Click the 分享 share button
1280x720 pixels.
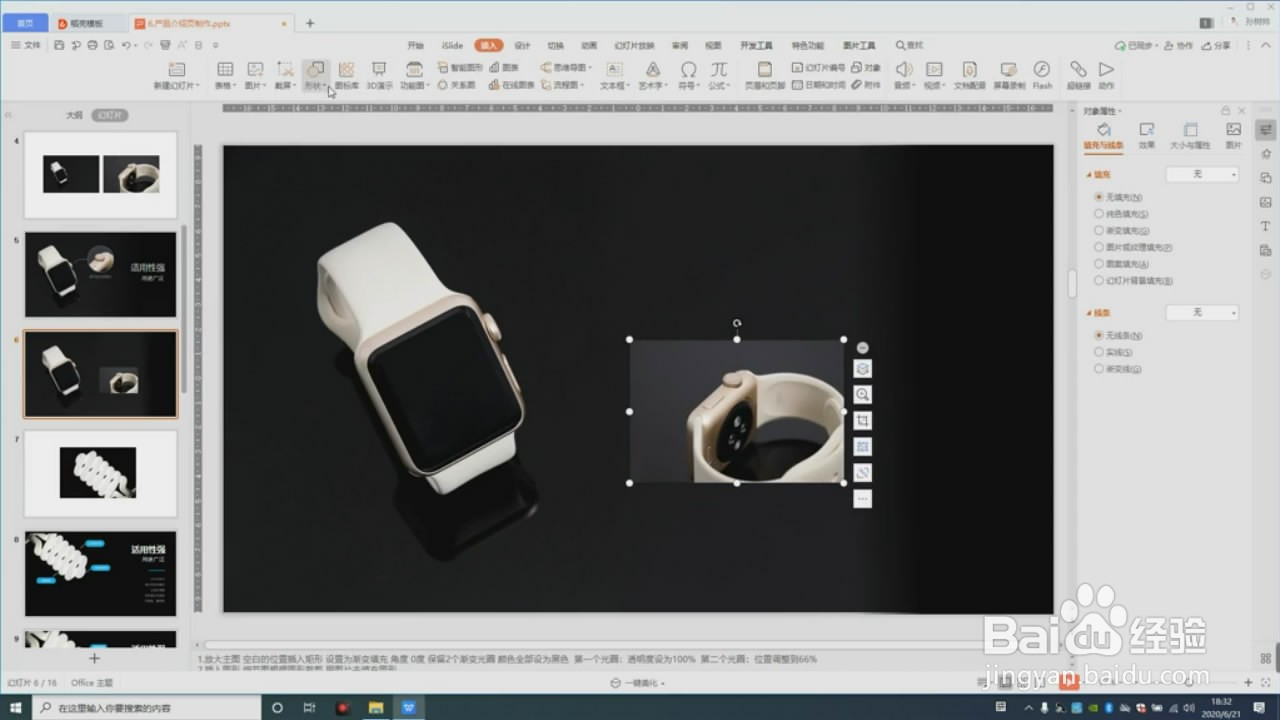[1217, 45]
